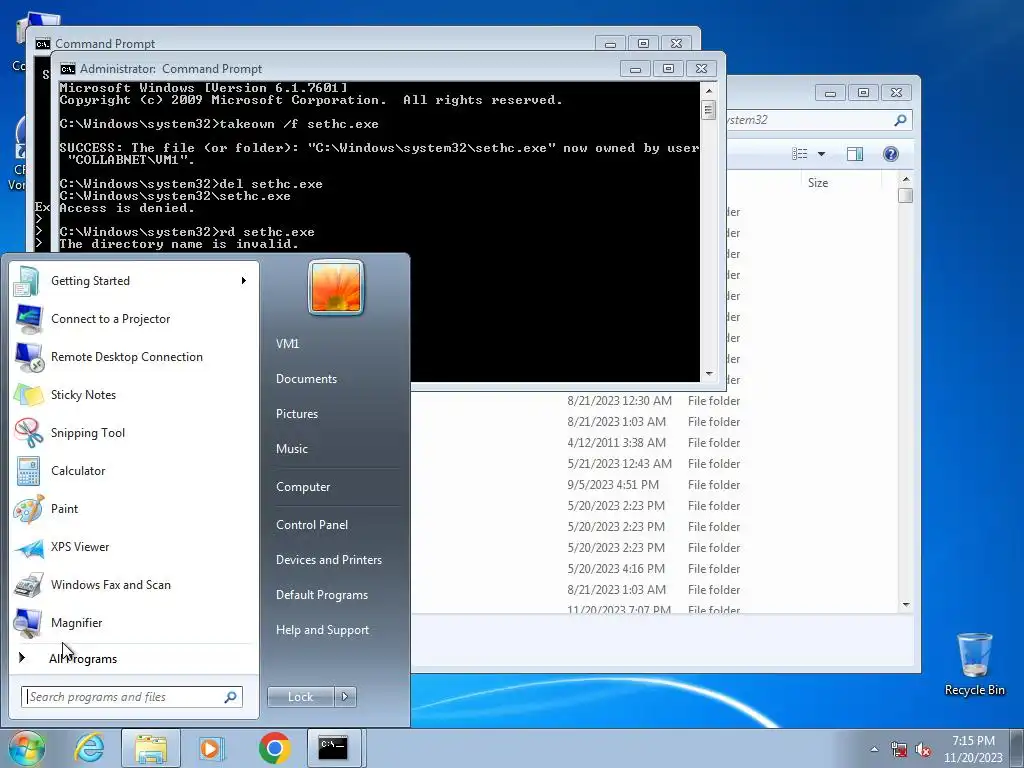Open Pictures from the Start menu
The image size is (1024, 768).
click(296, 414)
